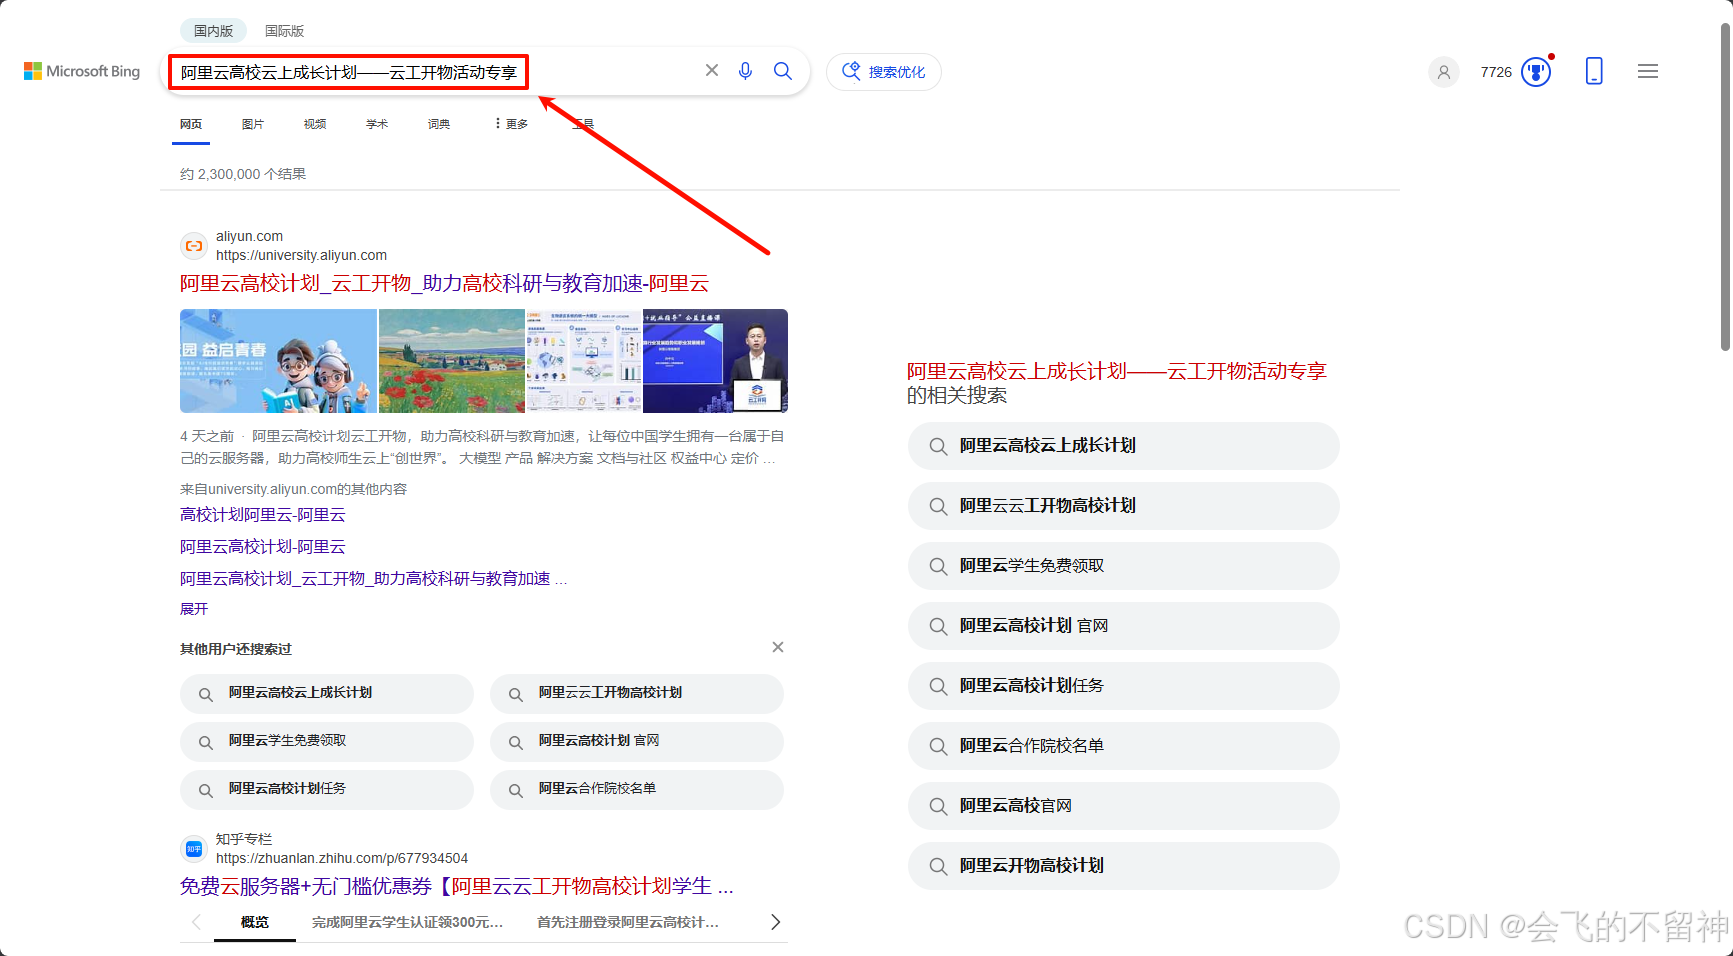Click the page vertical scrollbar thumb
The width and height of the screenshot is (1733, 956).
click(1725, 185)
